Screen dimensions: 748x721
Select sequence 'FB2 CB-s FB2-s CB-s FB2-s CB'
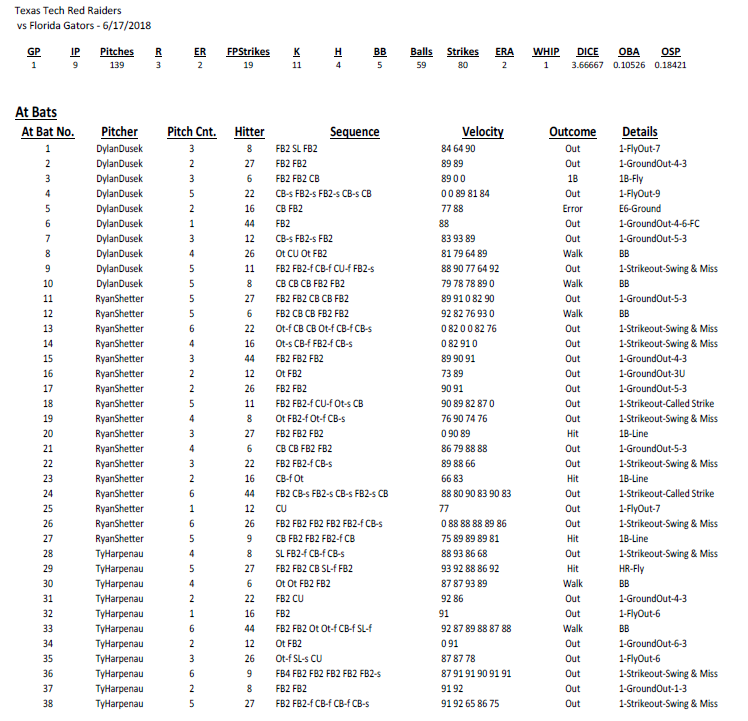[x=332, y=494]
